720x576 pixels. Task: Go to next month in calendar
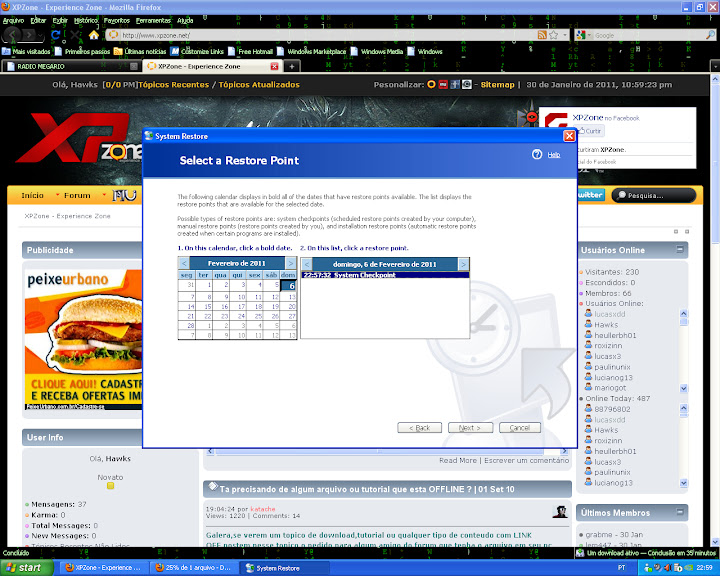click(x=291, y=263)
